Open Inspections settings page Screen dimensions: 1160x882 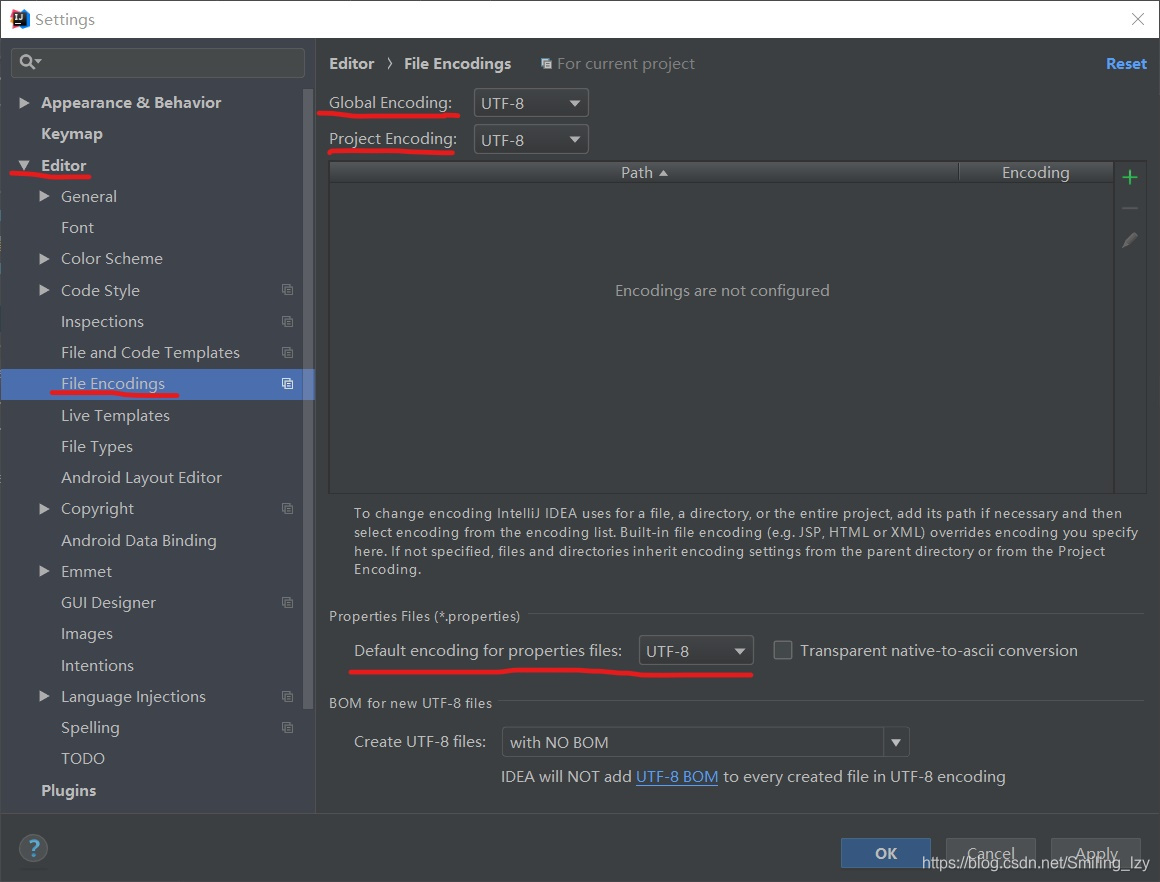point(102,321)
